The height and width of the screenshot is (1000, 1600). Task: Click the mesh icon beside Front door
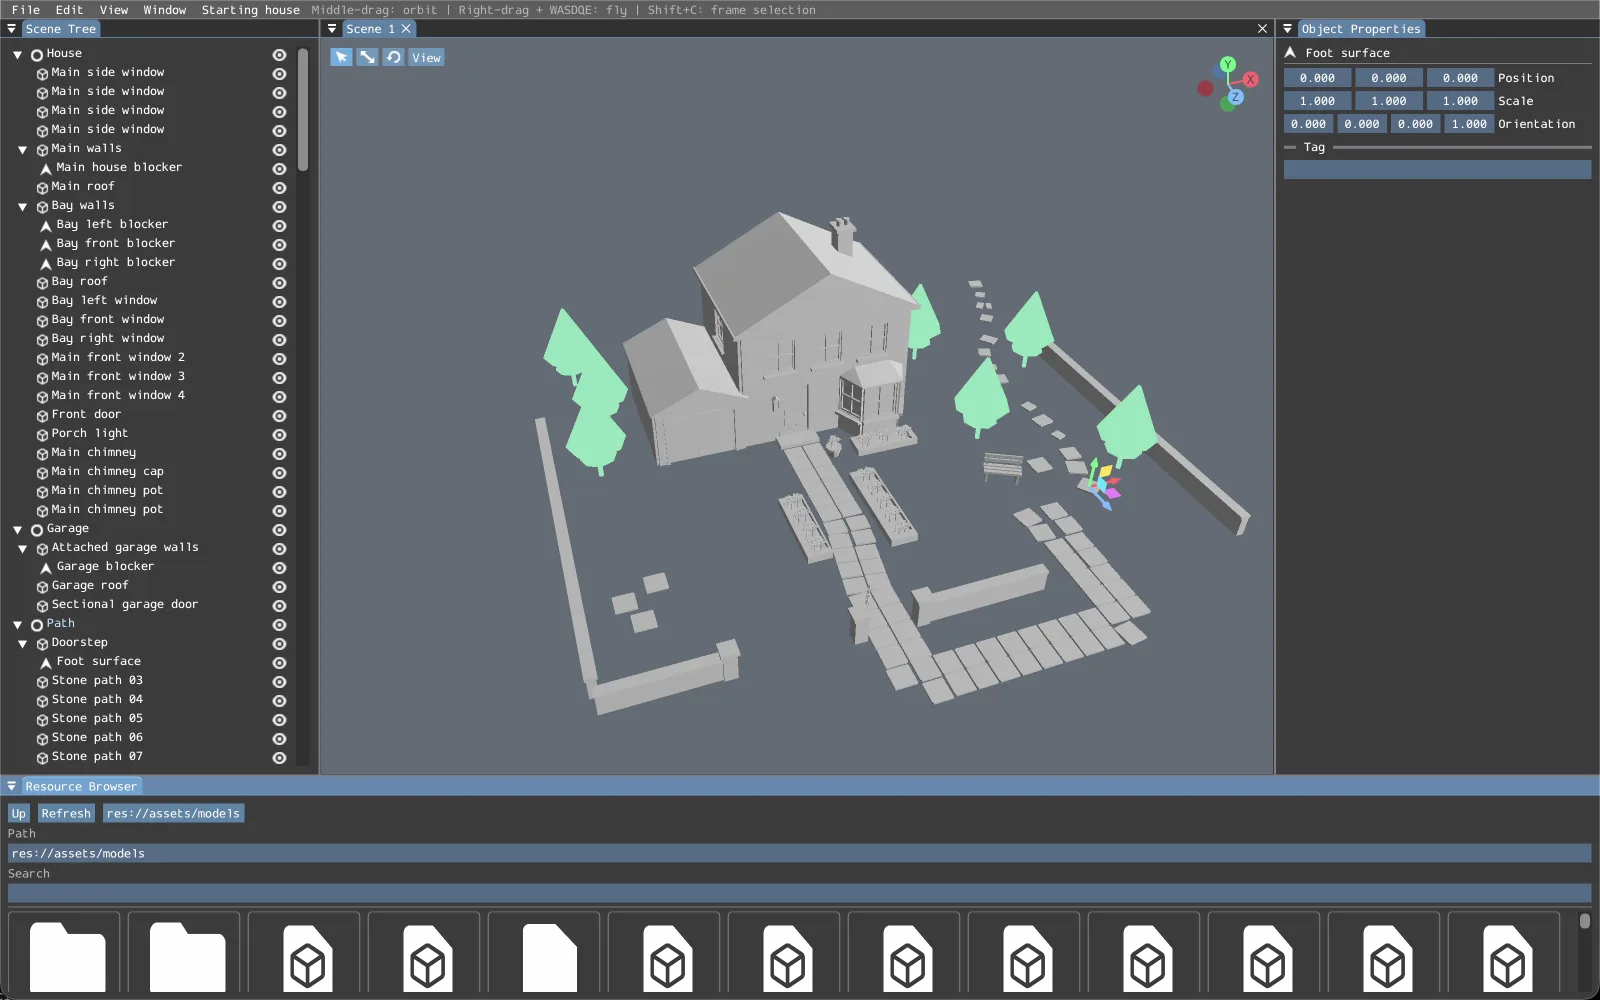[43, 415]
